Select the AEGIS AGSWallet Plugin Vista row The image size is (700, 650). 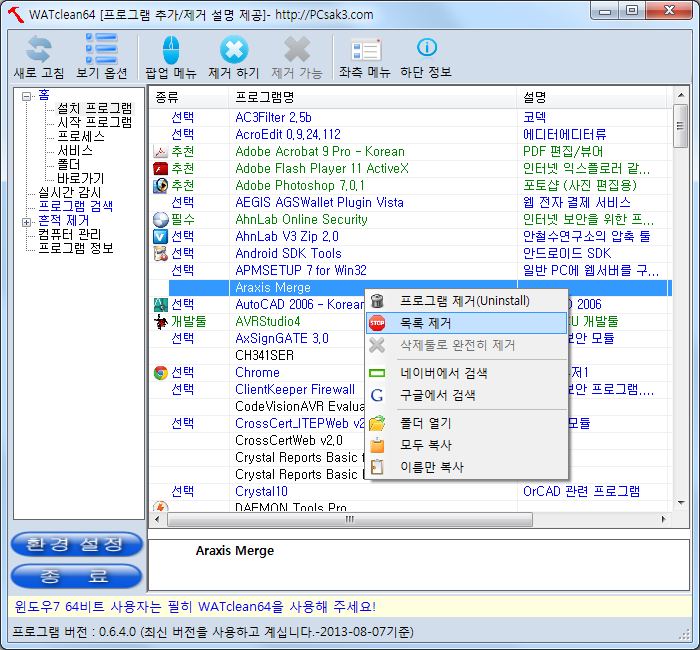coord(410,202)
